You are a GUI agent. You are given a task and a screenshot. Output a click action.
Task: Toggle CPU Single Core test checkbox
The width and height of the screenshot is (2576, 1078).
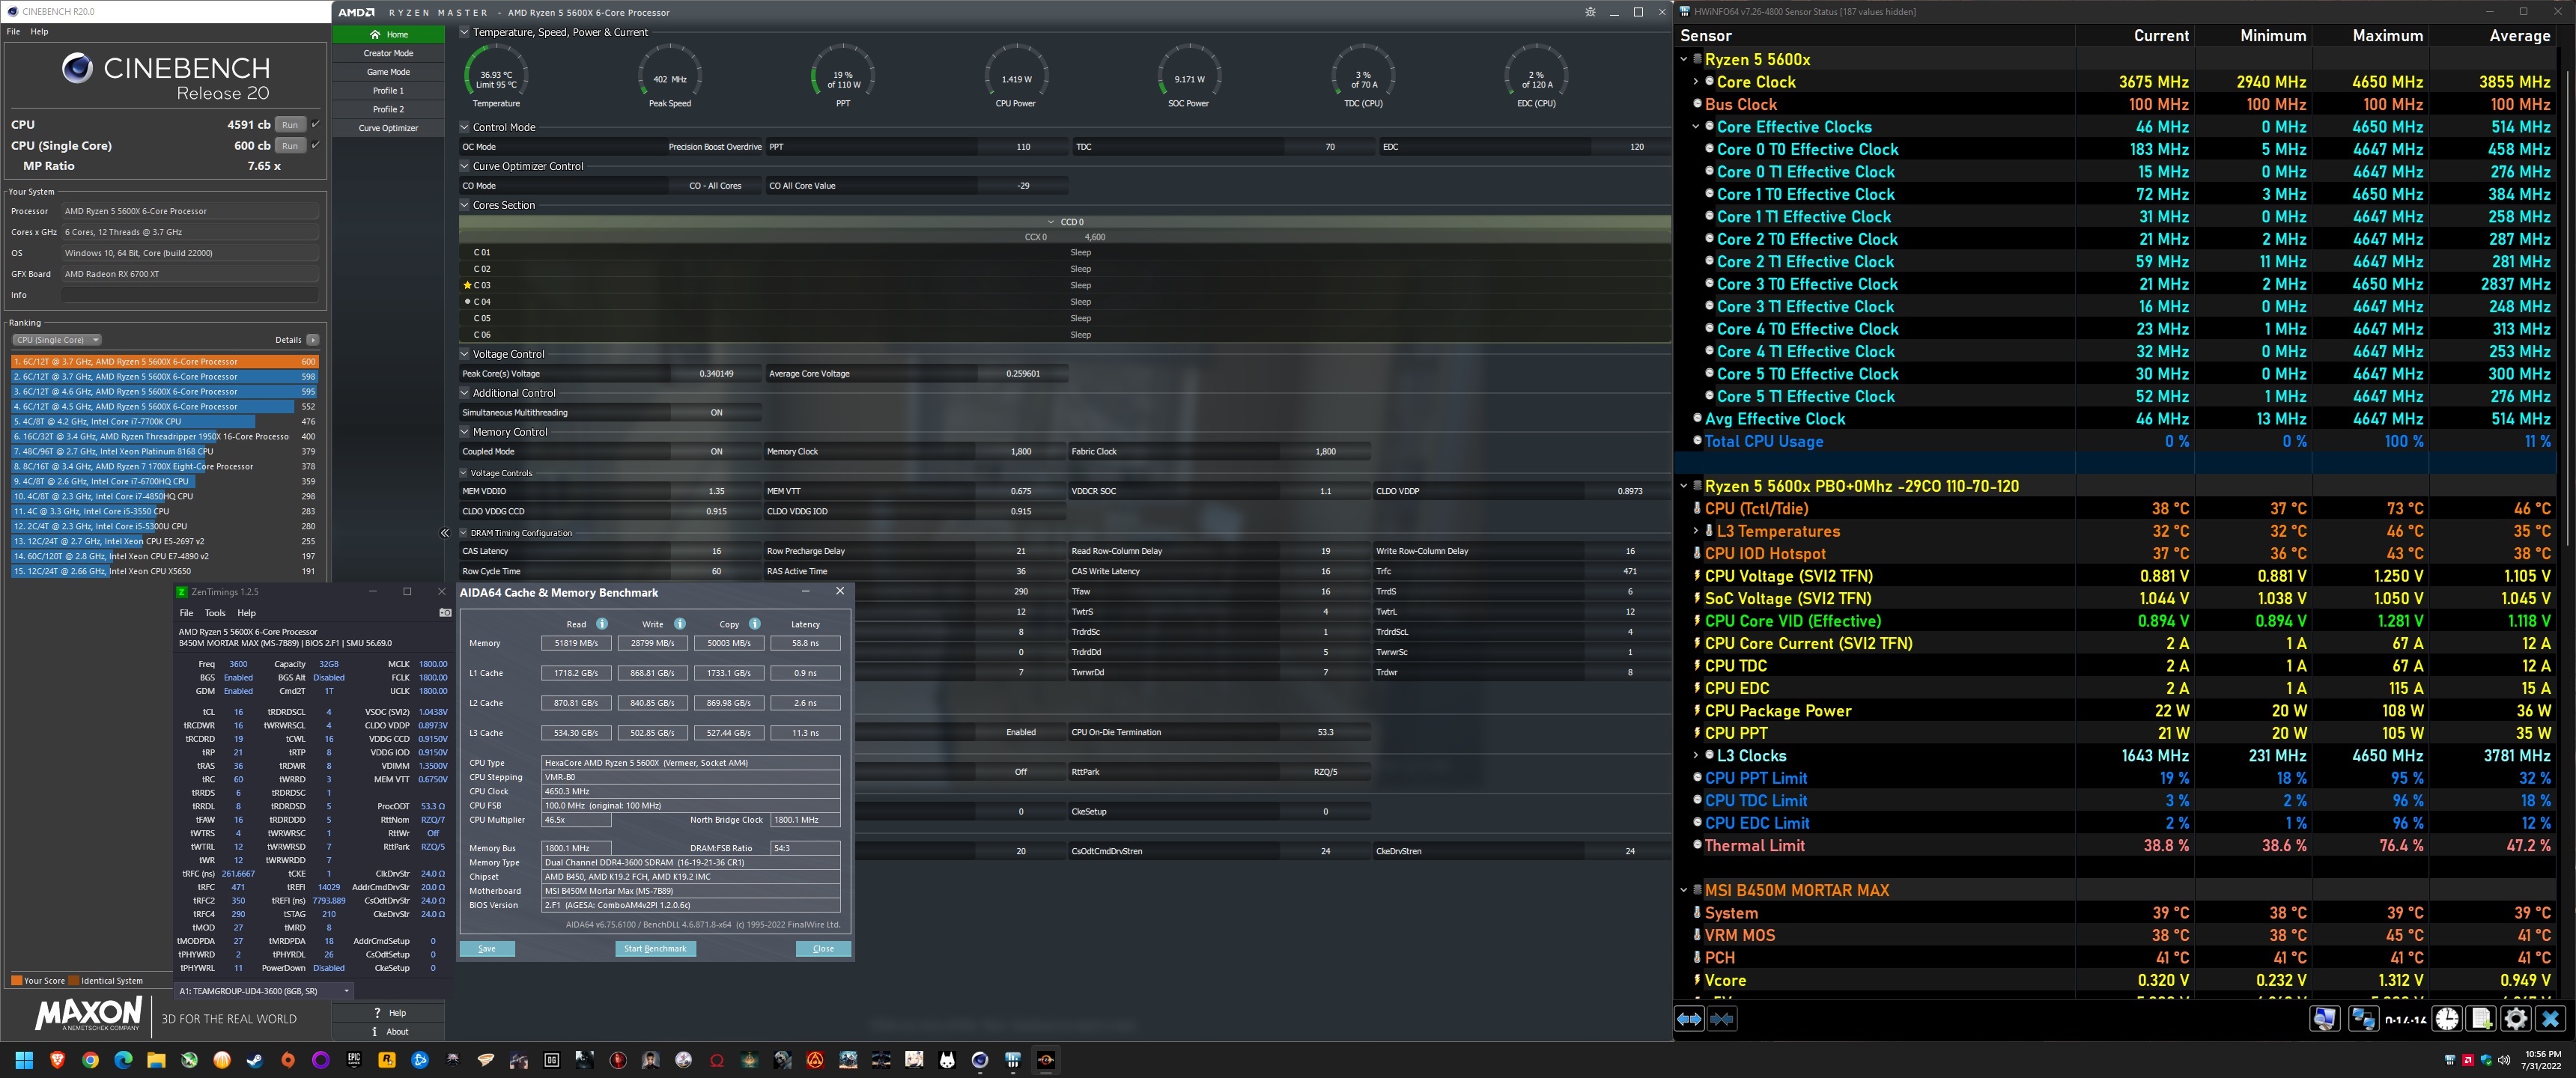coord(315,146)
